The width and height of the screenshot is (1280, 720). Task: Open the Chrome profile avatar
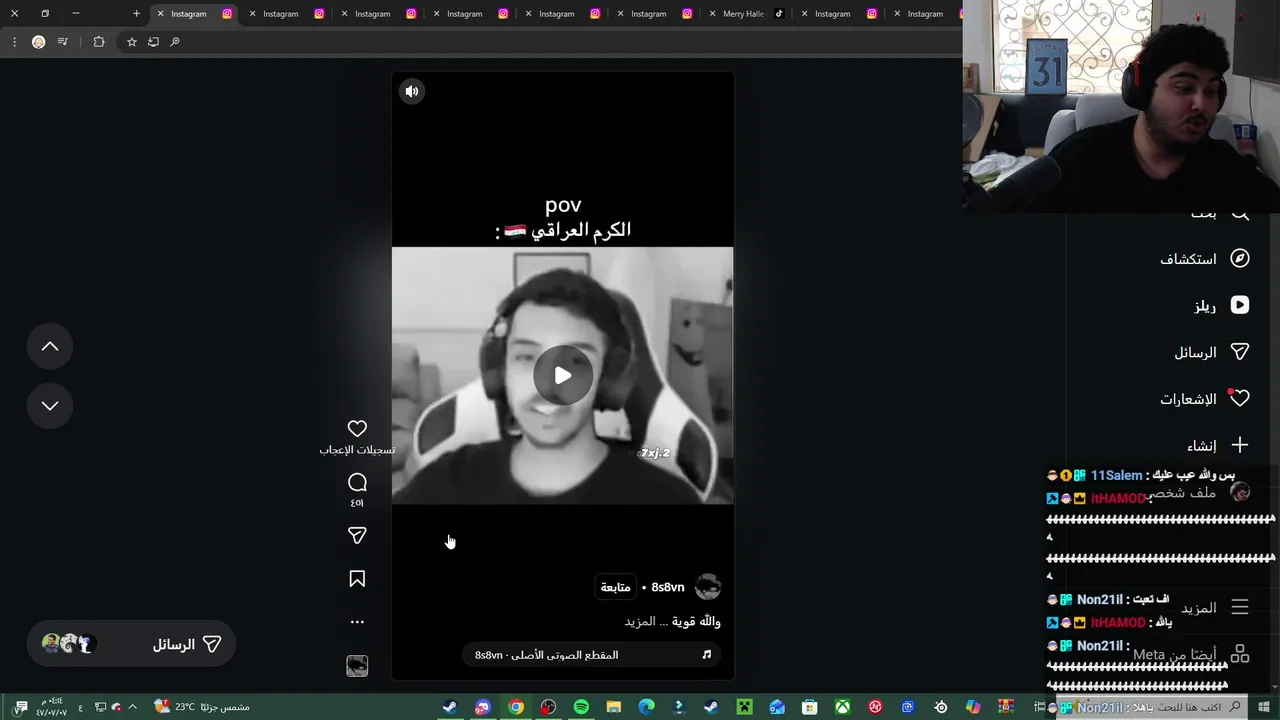(x=38, y=42)
